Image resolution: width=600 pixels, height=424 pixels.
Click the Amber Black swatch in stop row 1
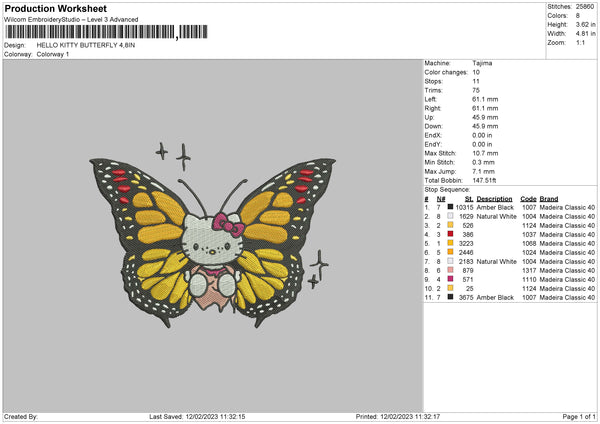pos(450,207)
